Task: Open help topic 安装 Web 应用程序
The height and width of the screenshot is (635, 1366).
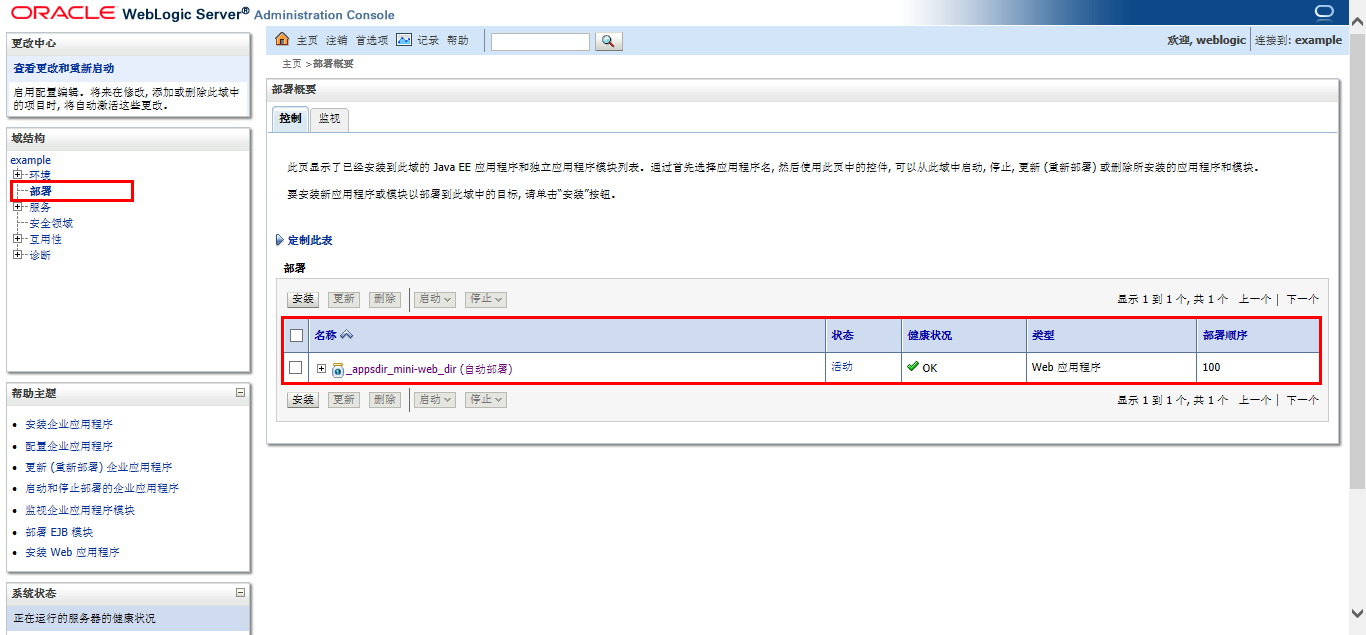Action: click(72, 553)
